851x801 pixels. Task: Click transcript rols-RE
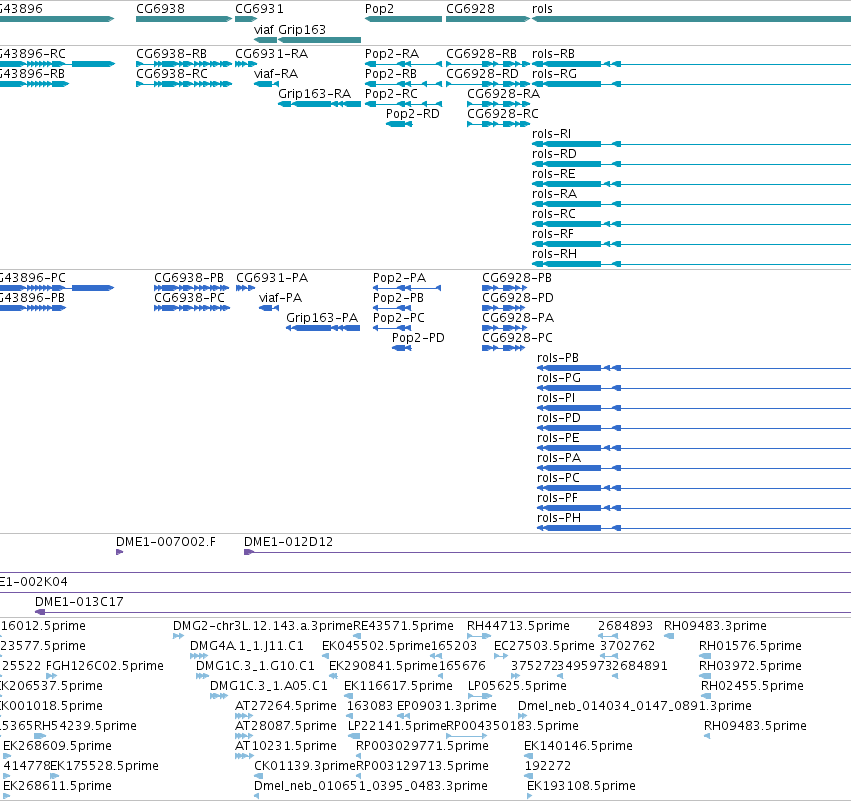[554, 174]
